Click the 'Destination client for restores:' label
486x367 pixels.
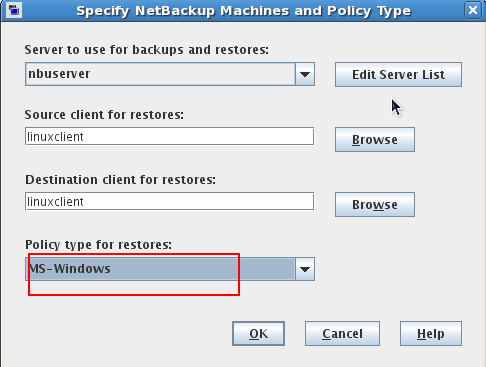pyautogui.click(x=120, y=180)
